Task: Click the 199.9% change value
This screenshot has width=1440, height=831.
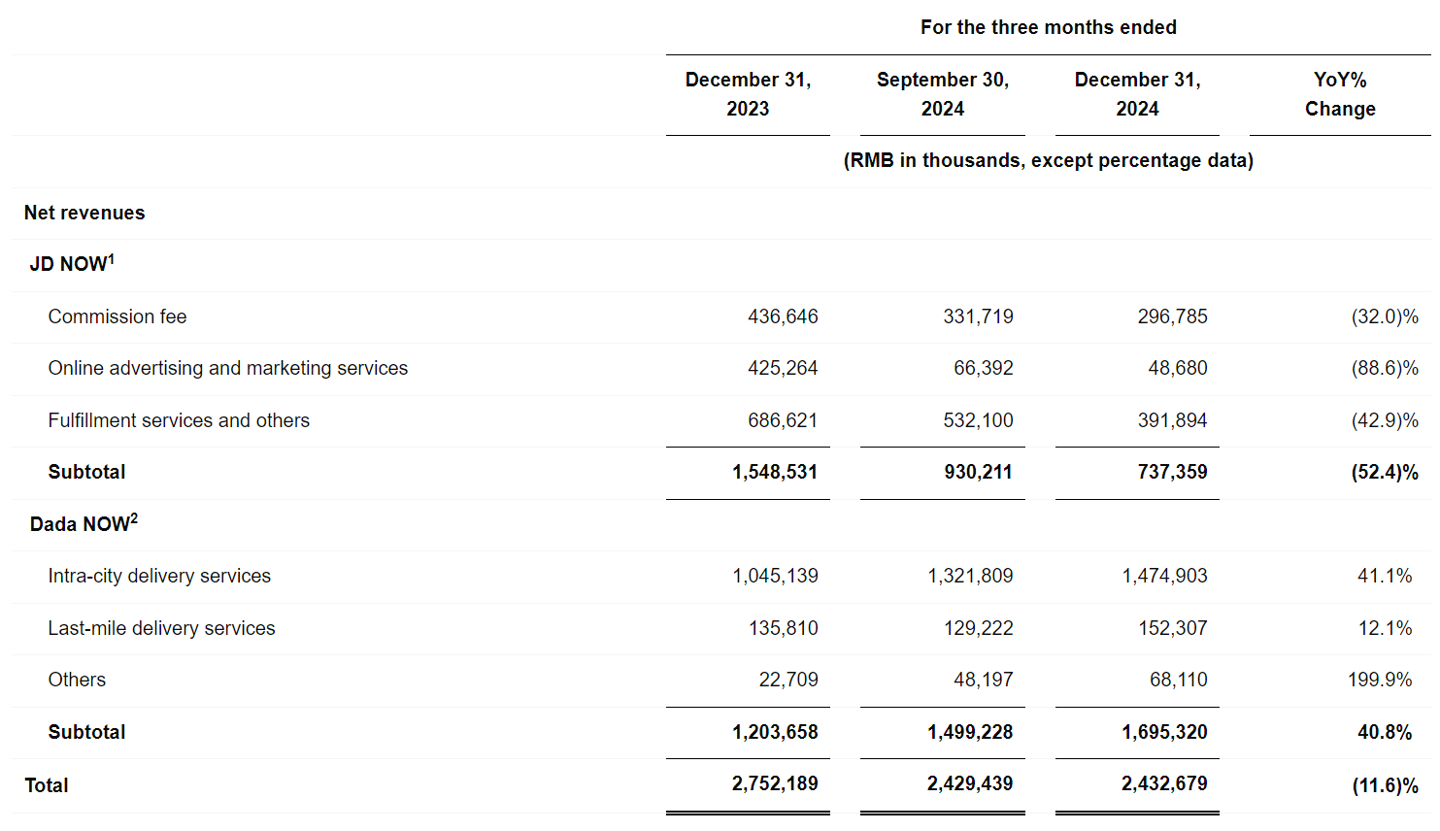Action: [x=1380, y=680]
